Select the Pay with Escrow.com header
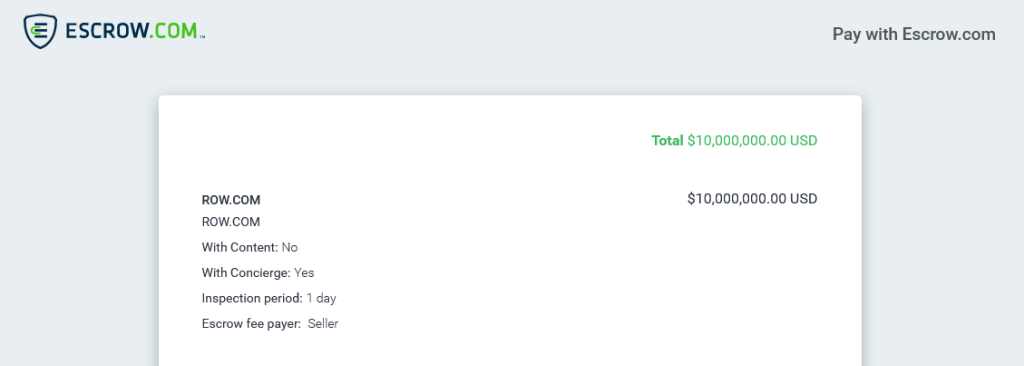Screen dimensions: 1024x366 (914, 34)
